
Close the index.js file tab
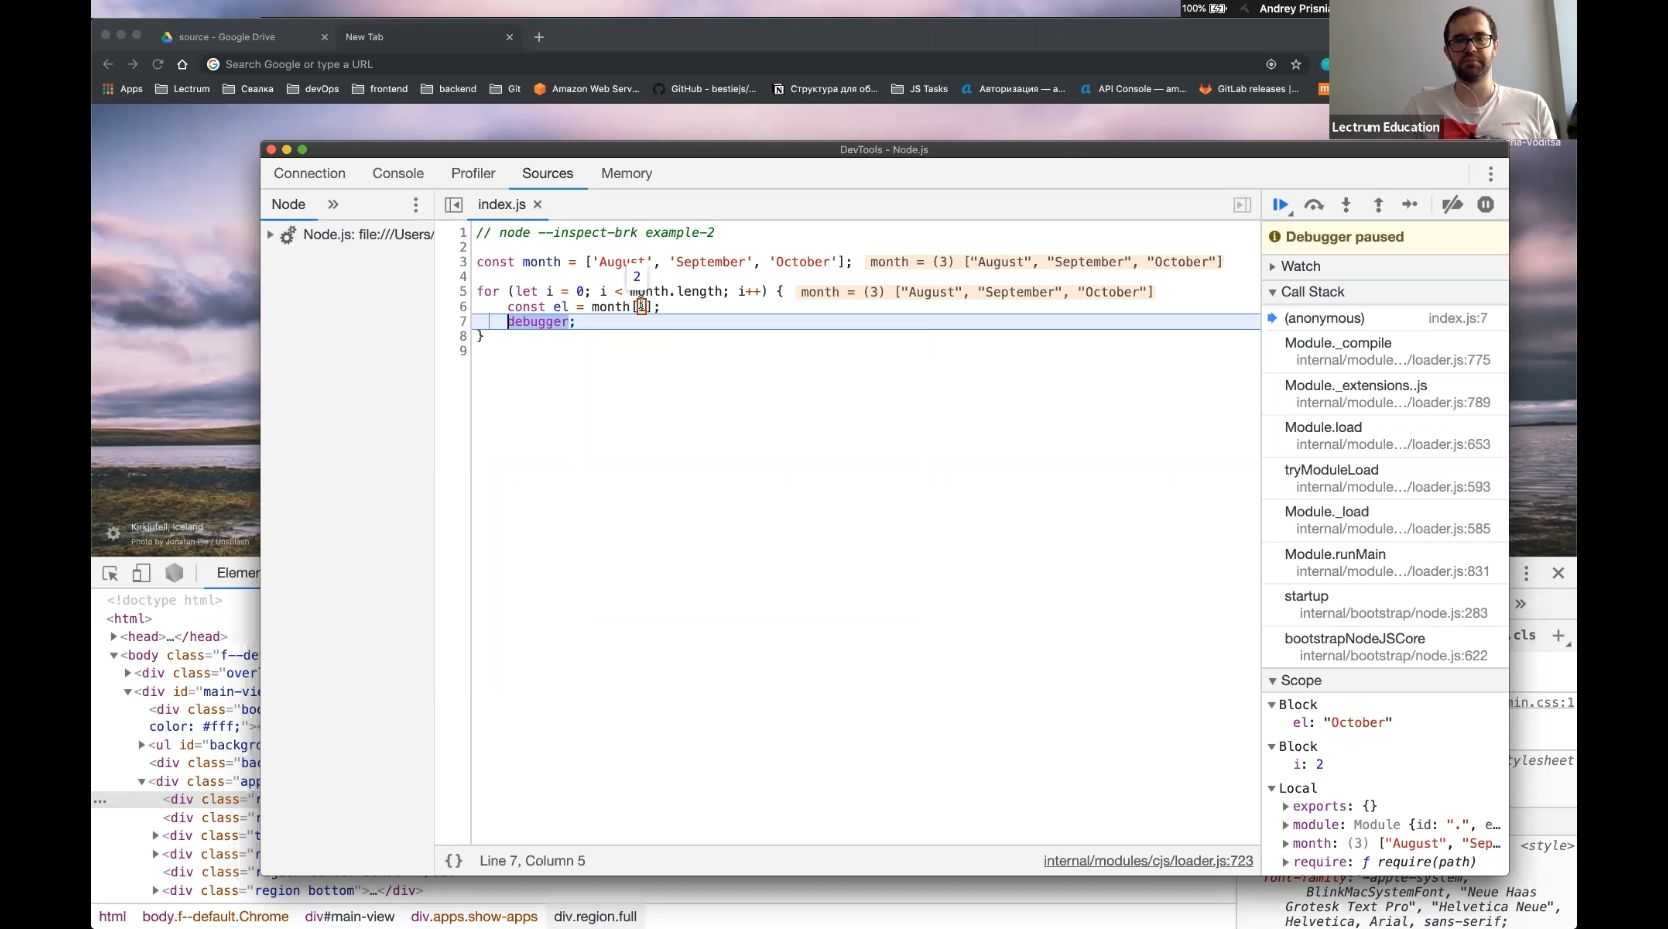pos(537,204)
